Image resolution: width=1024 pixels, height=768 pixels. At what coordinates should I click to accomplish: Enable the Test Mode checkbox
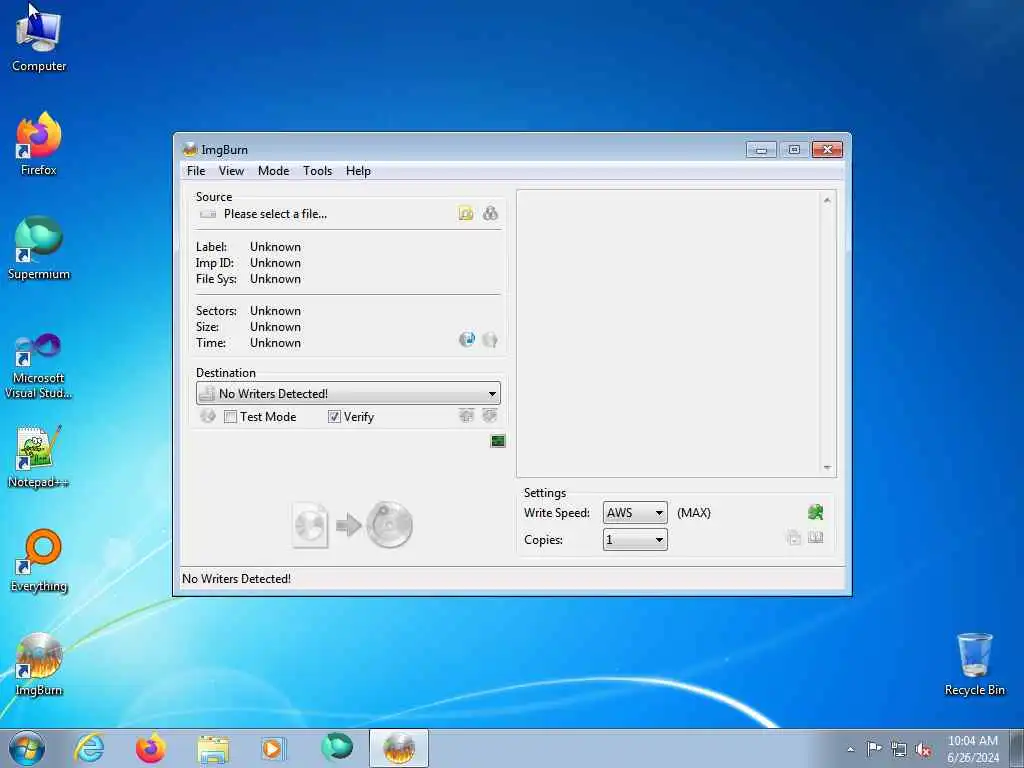pos(231,417)
